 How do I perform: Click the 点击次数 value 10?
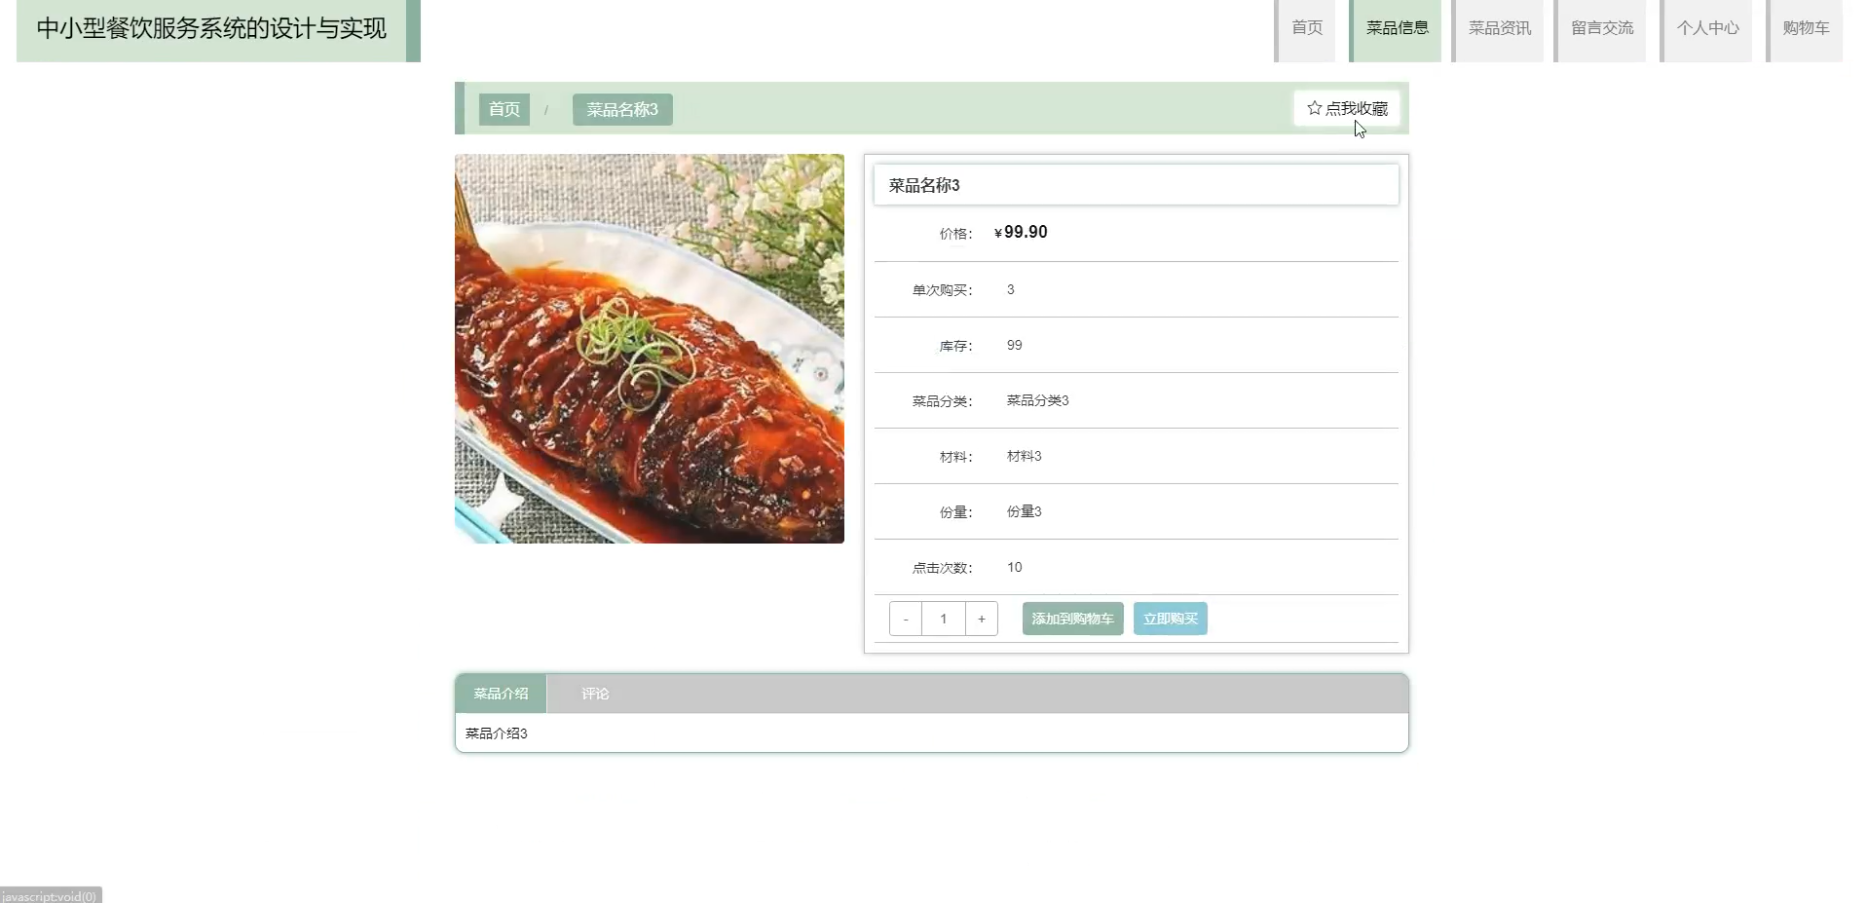coord(1014,567)
